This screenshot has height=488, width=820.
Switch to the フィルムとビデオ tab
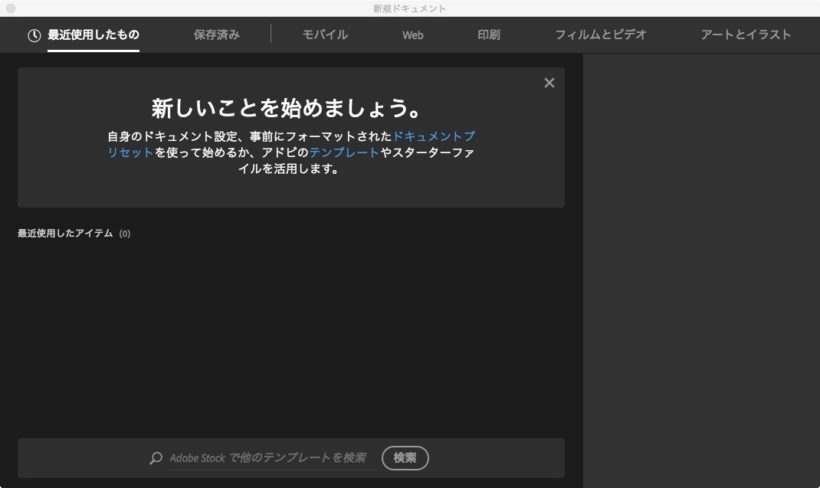(601, 35)
